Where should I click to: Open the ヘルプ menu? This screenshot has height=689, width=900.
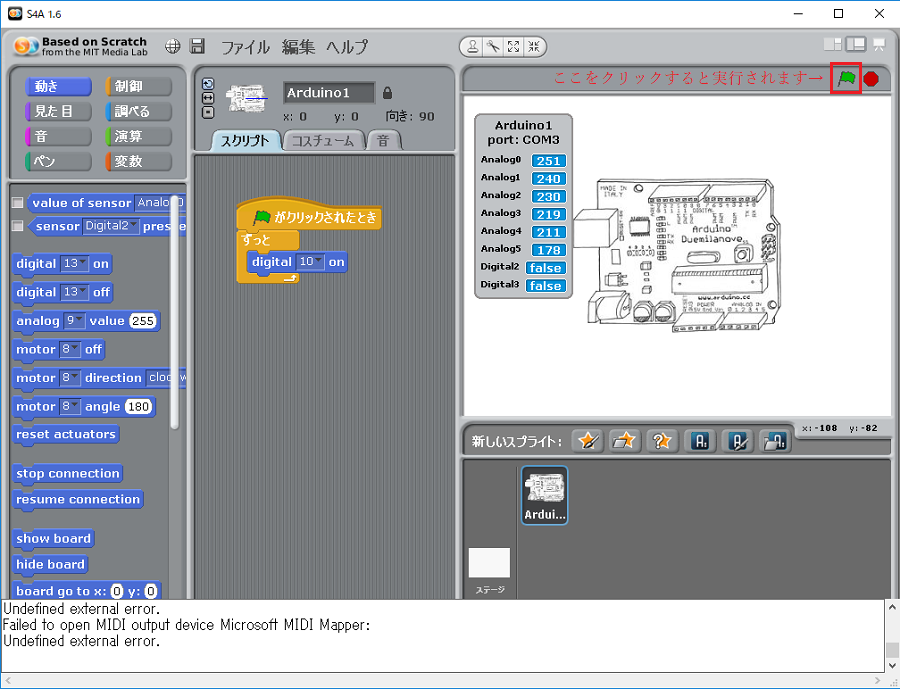[347, 47]
